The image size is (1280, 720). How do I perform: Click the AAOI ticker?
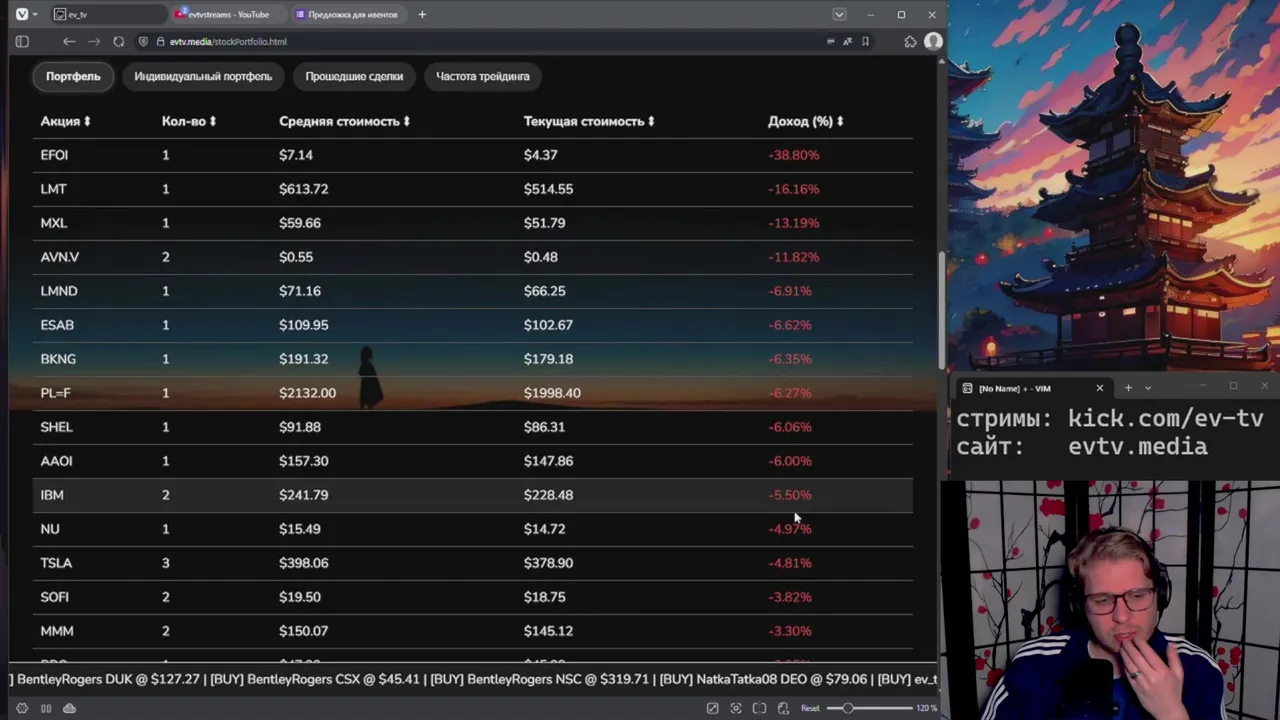pyautogui.click(x=56, y=461)
